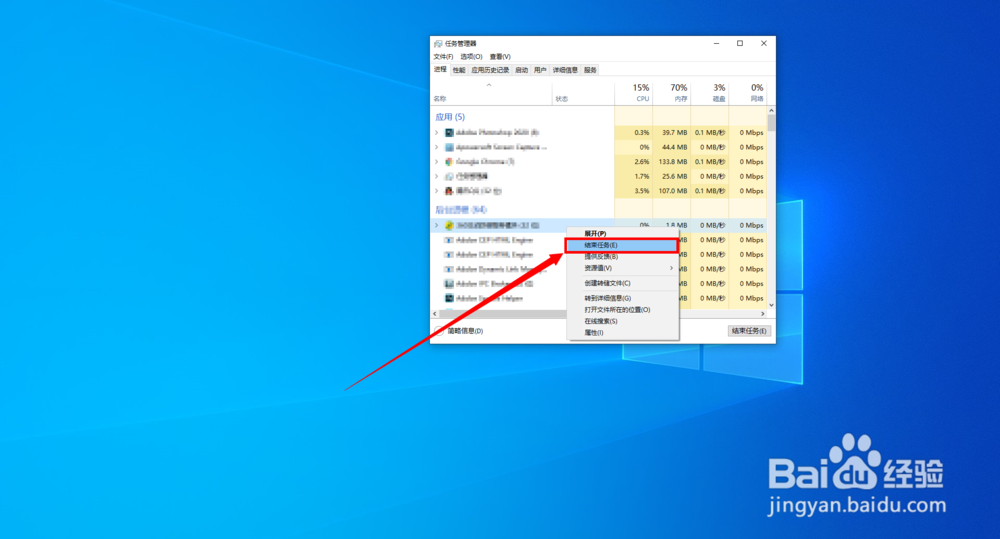Sort by the 内存 column header

click(x=672, y=93)
